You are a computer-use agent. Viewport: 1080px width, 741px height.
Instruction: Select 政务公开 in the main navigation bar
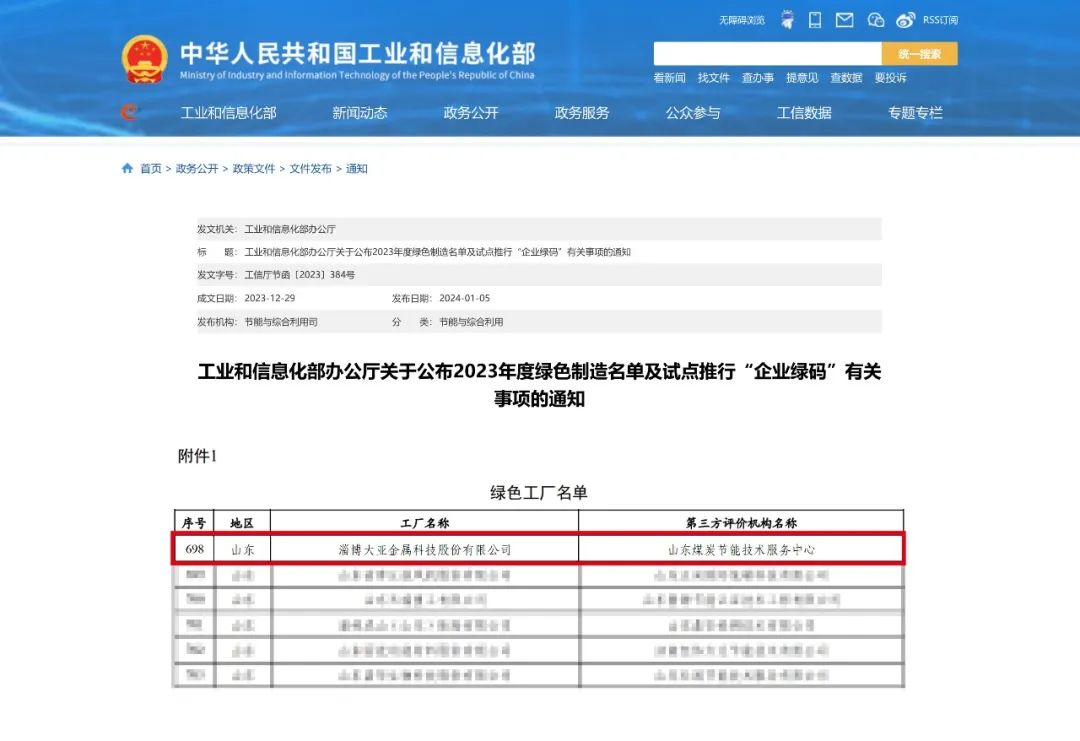[x=471, y=113]
